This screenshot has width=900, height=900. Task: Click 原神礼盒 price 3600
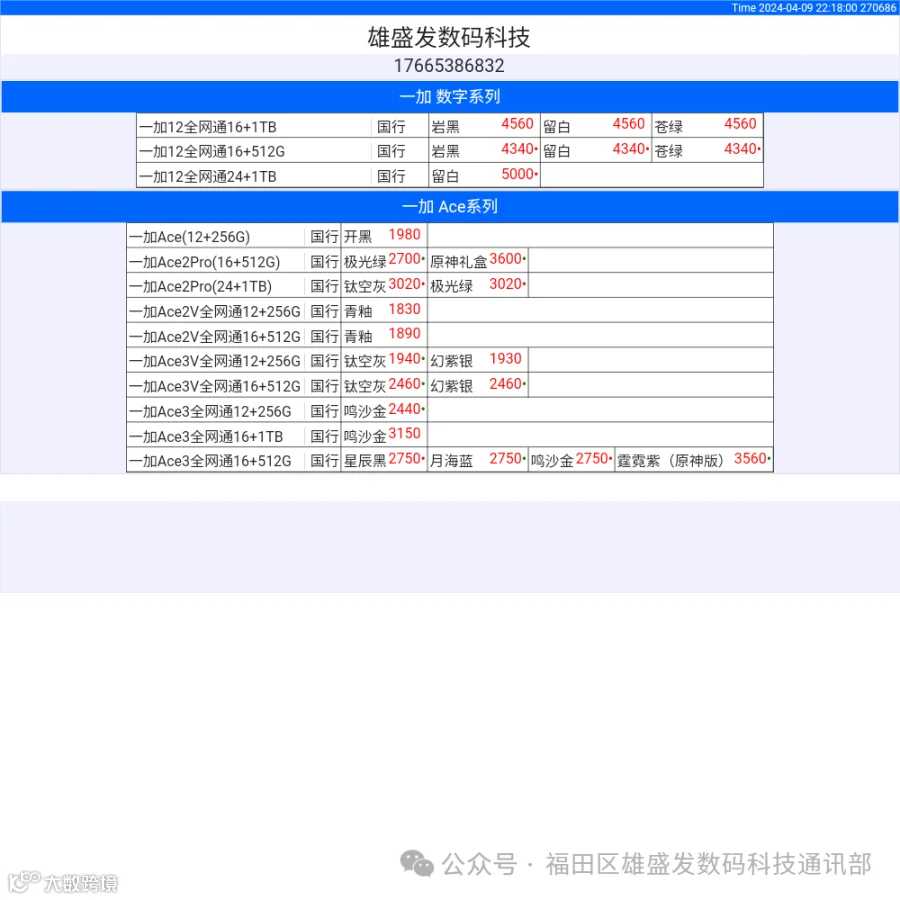pos(506,259)
